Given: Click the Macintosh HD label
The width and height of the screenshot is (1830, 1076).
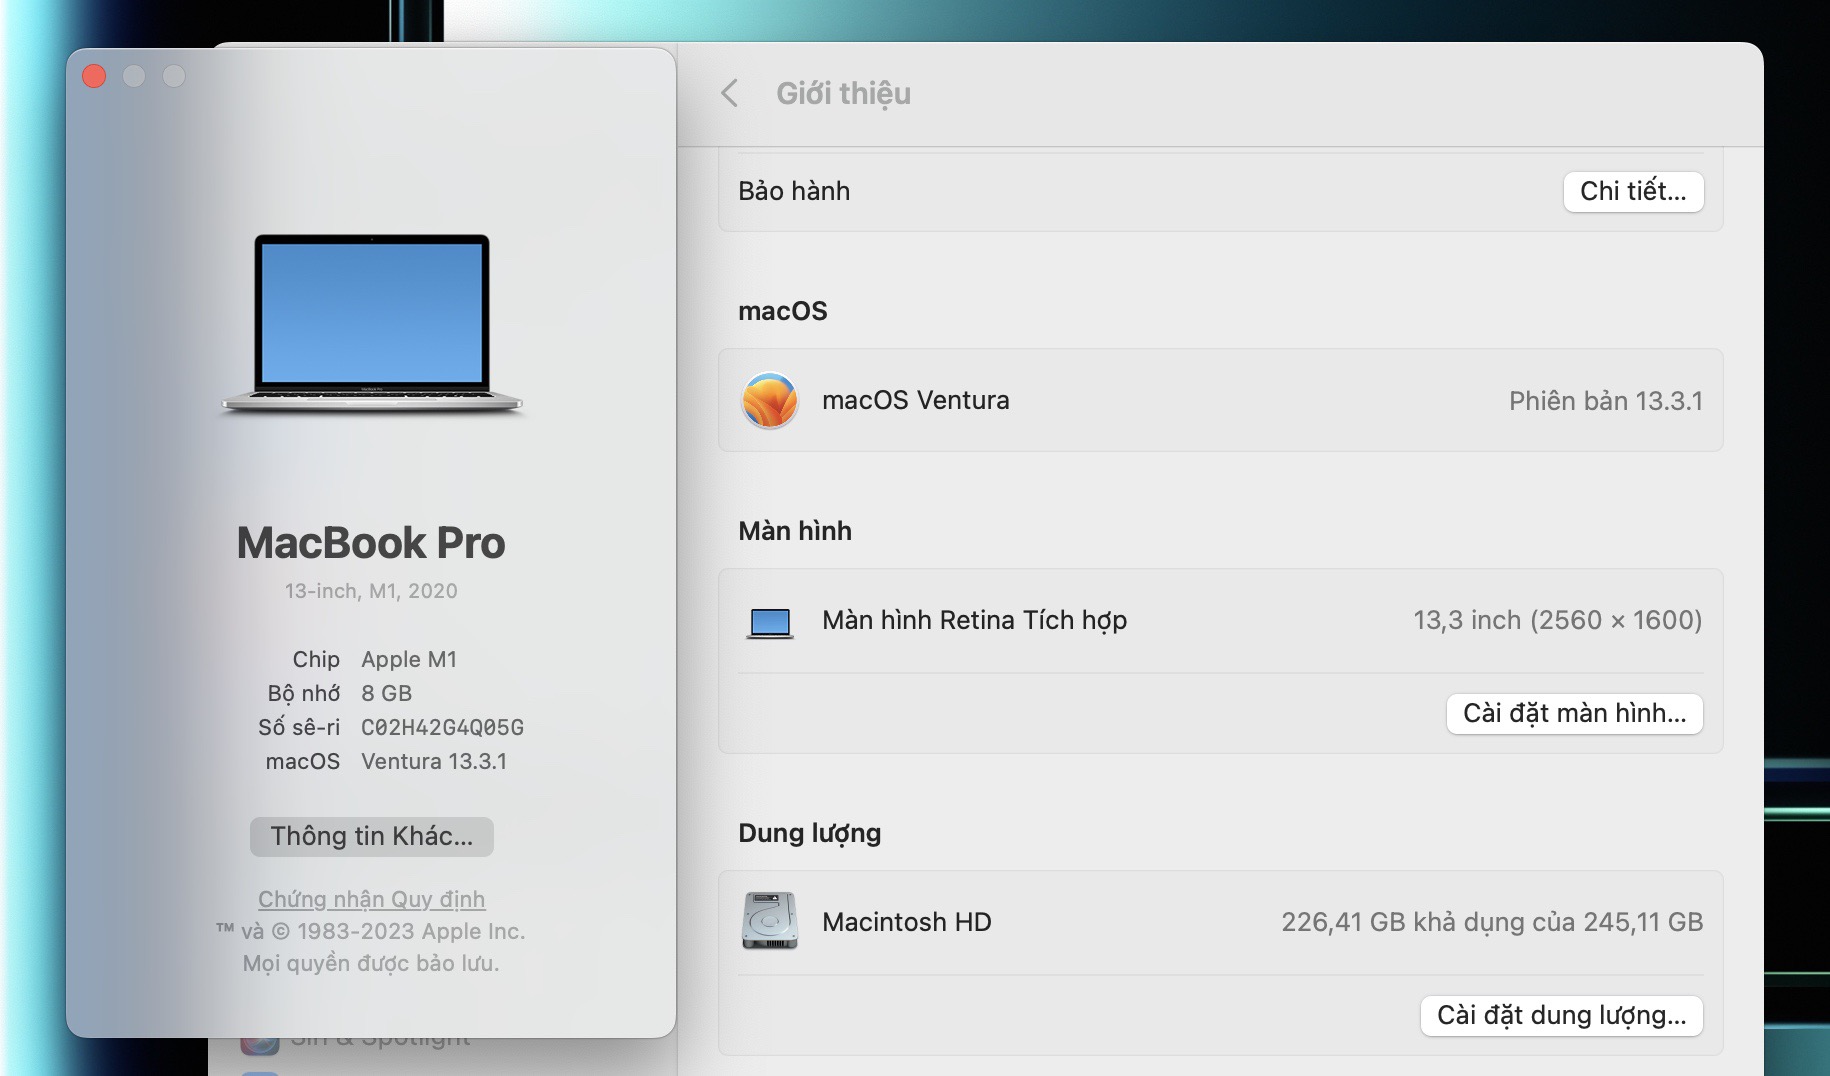Looking at the screenshot, I should (x=906, y=922).
